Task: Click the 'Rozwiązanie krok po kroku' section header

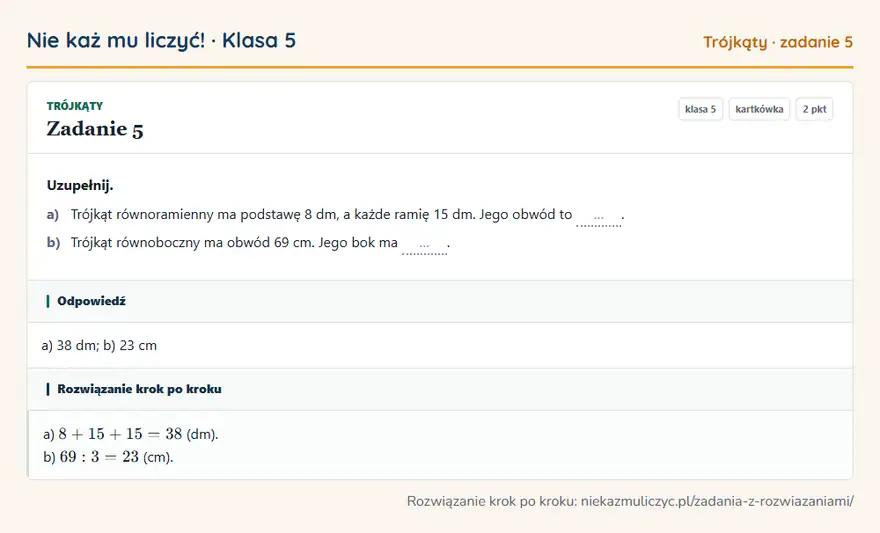Action: pos(440,389)
